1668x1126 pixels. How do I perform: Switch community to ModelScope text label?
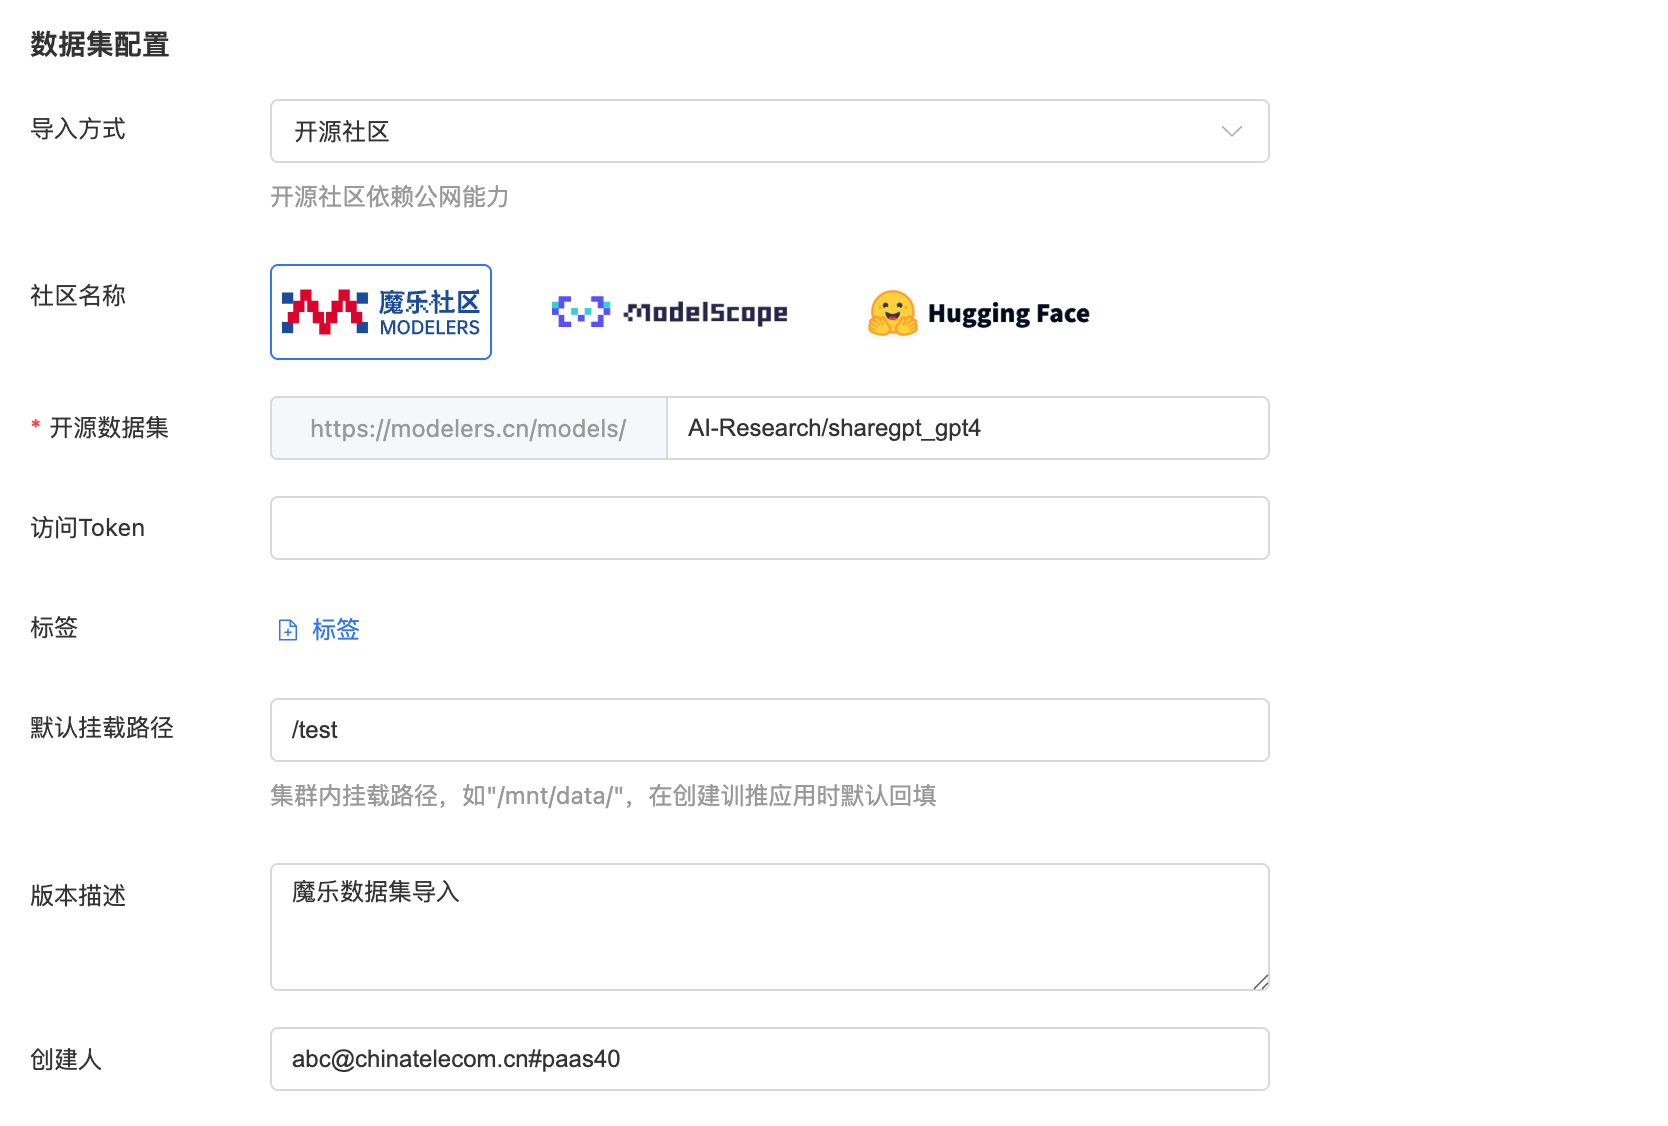(x=706, y=313)
